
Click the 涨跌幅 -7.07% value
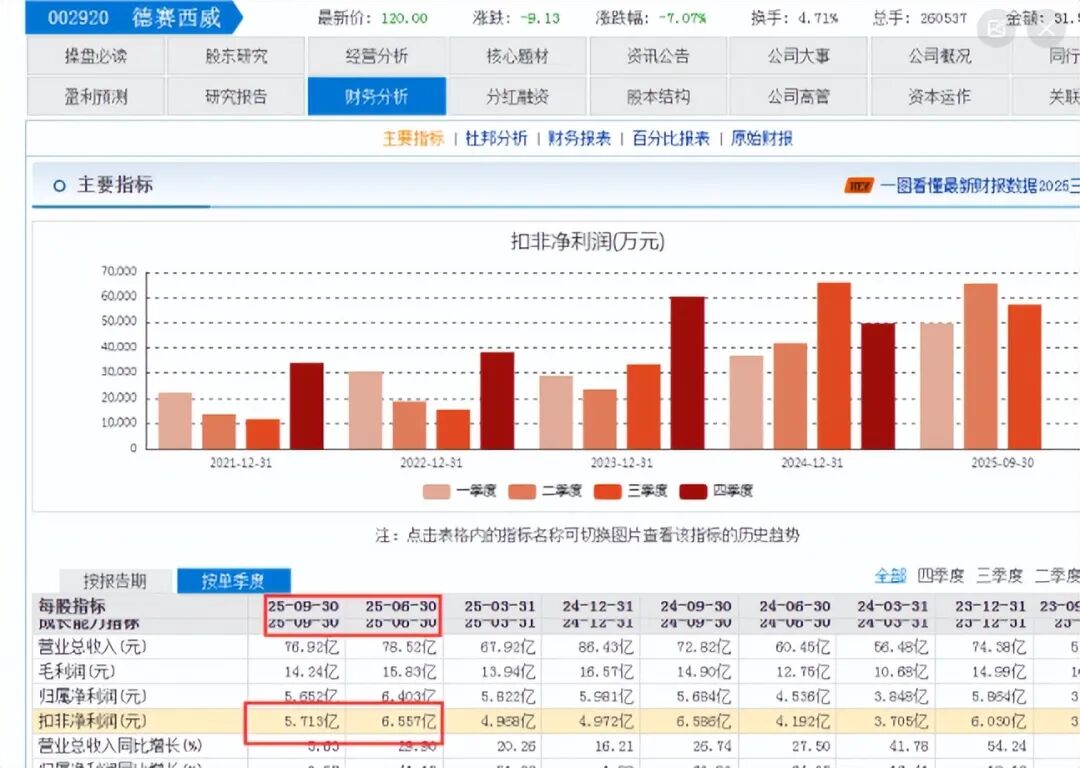(682, 18)
